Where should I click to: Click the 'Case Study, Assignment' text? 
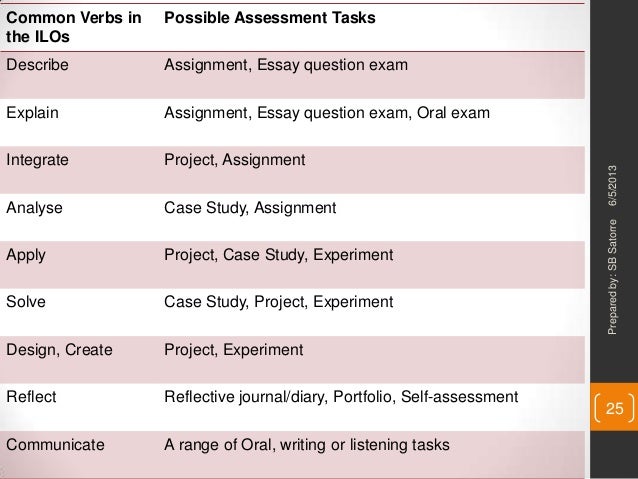point(250,208)
